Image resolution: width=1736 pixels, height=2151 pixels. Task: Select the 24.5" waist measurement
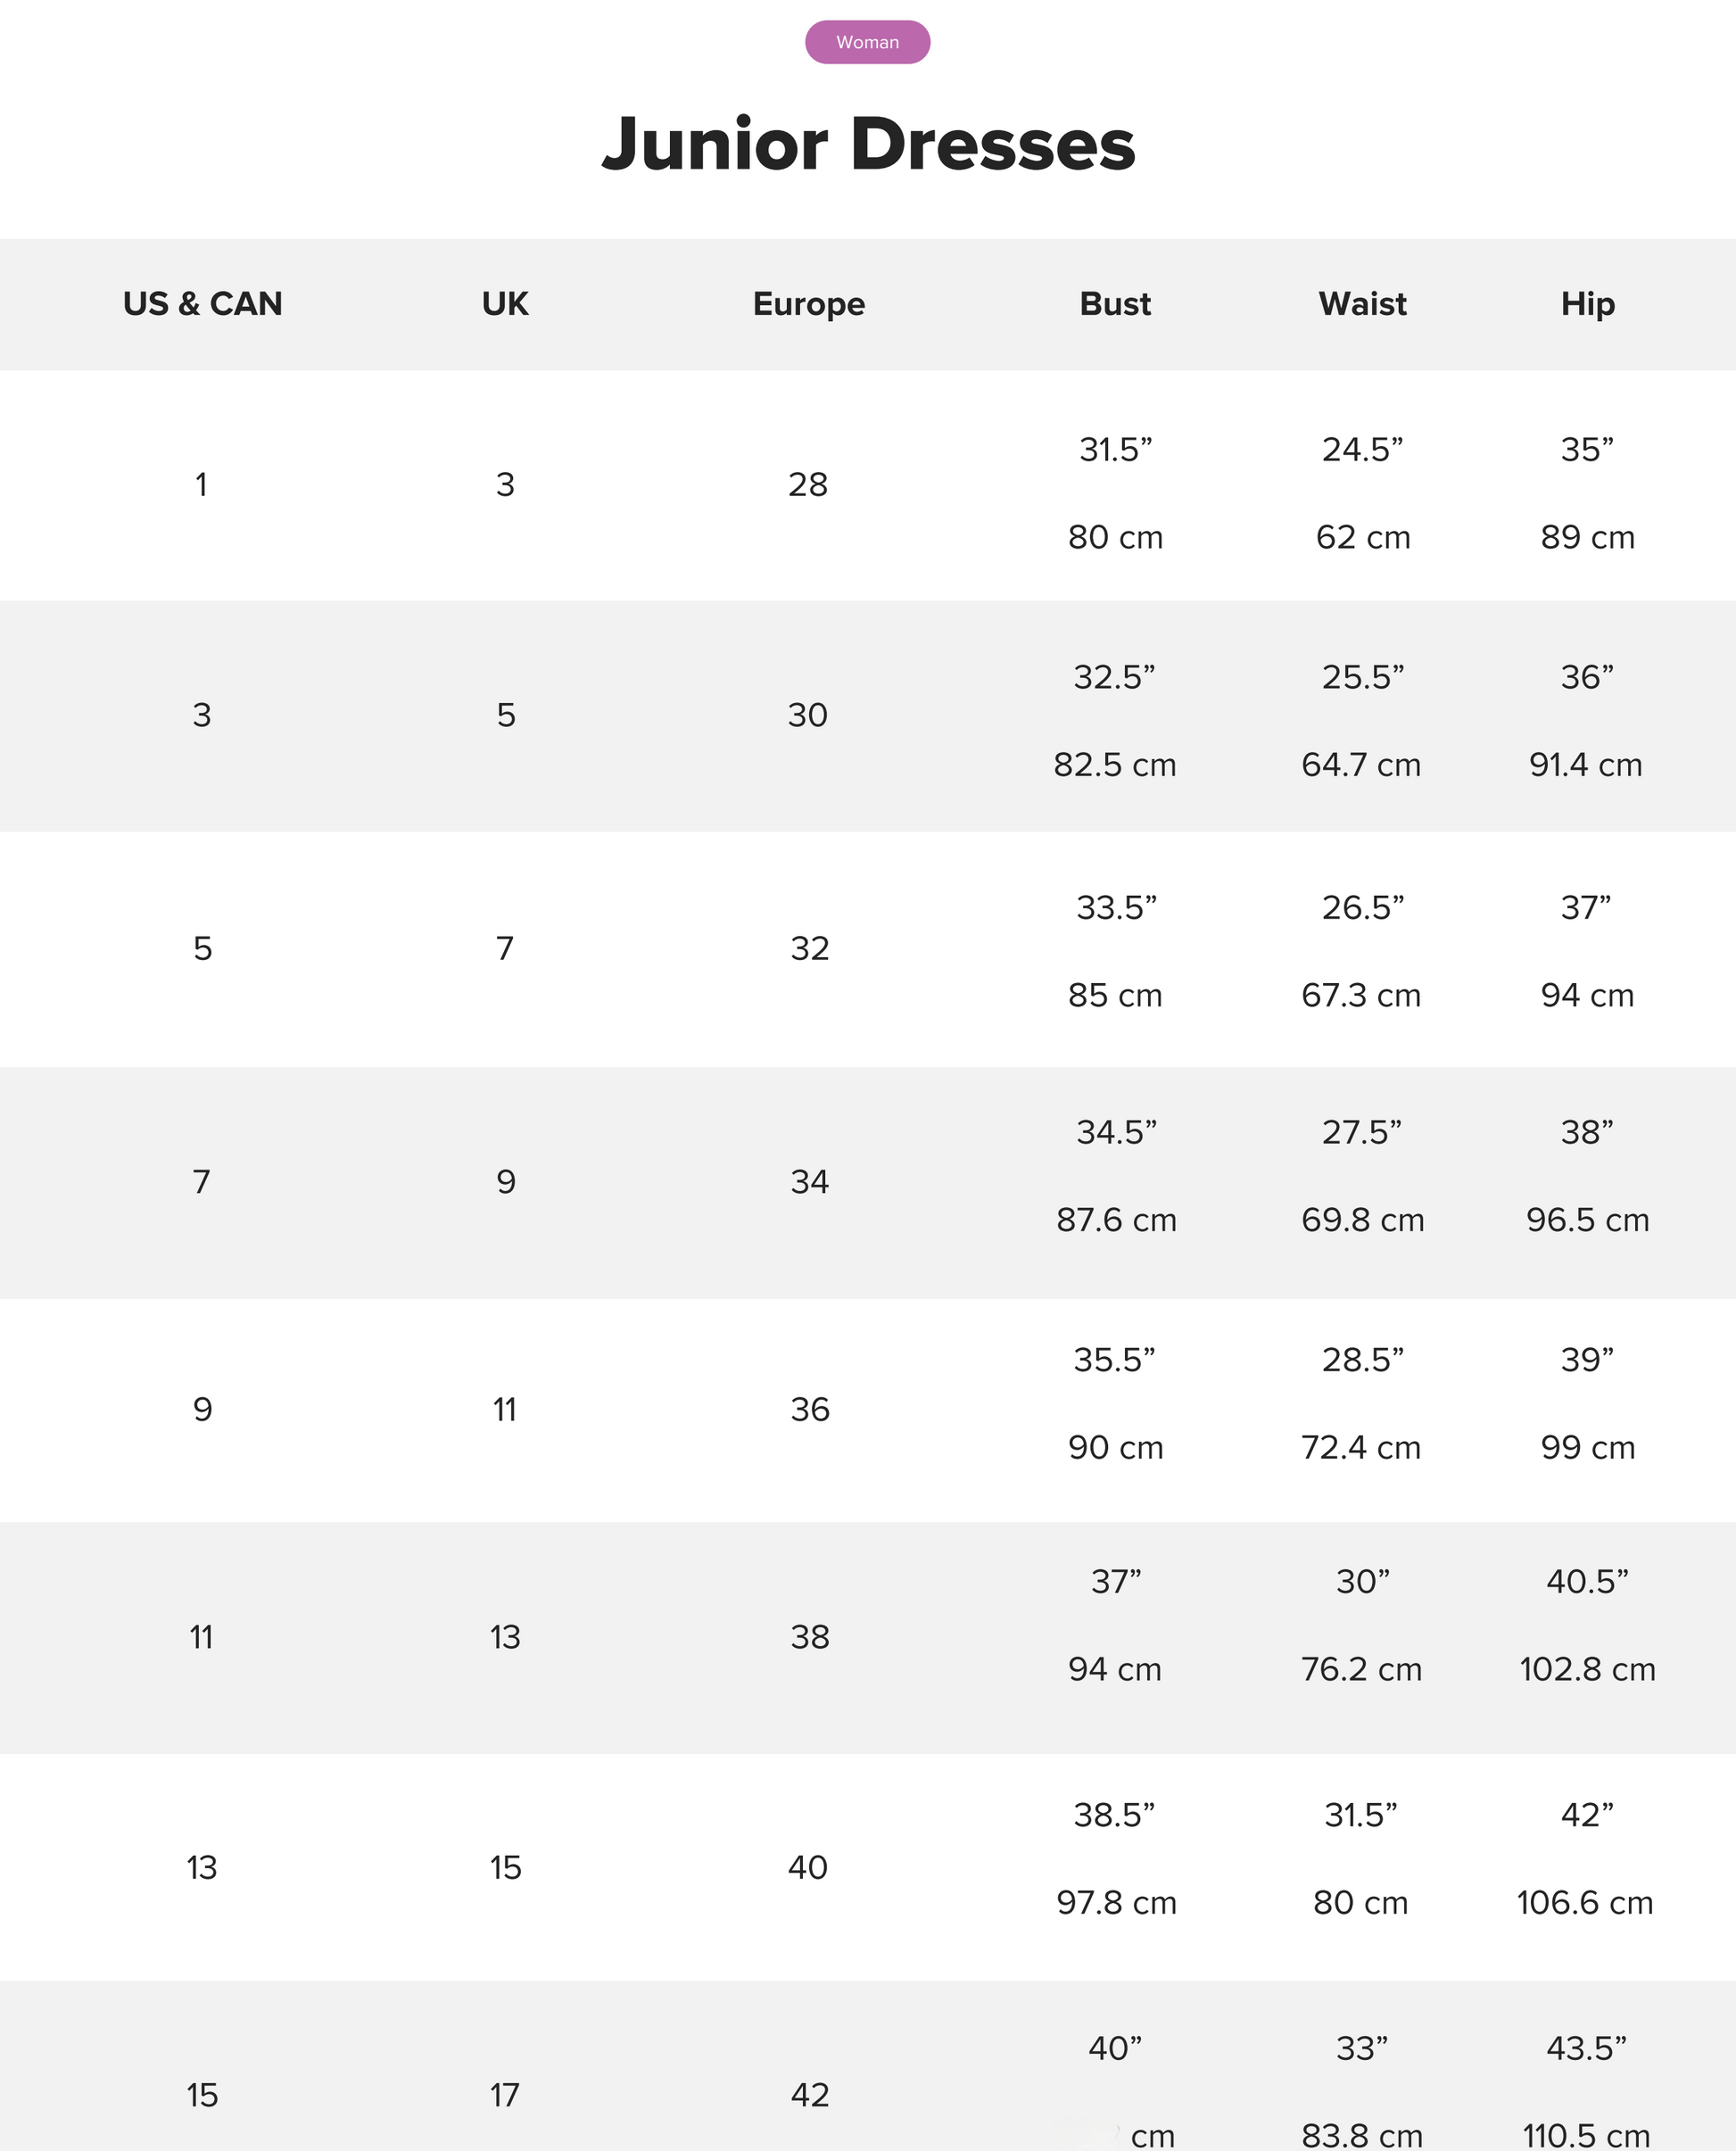click(x=1362, y=450)
